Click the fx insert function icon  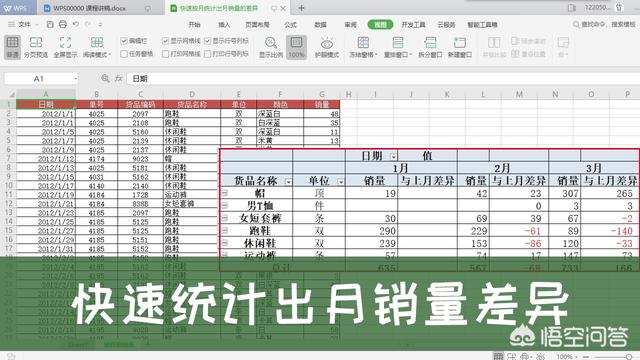118,78
